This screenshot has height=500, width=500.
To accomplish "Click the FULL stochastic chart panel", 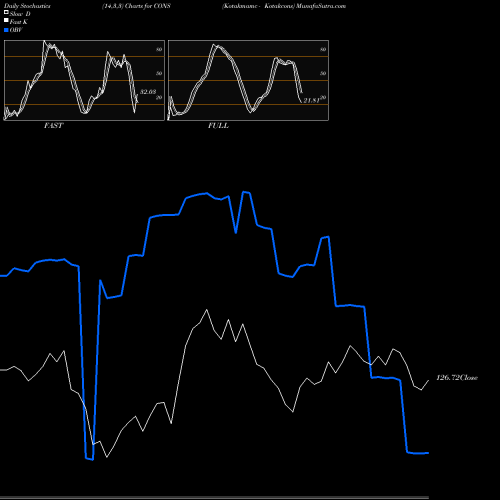I will point(248,80).
